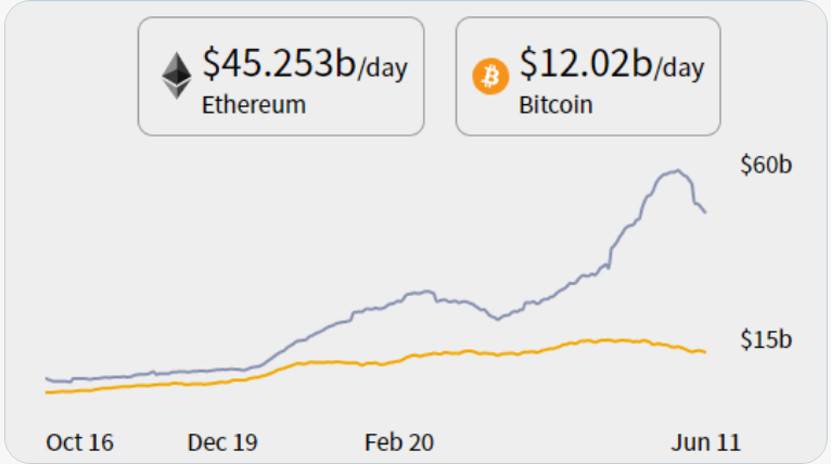Screen dimensions: 832x464
Task: Click the orange Bitcoin line above Feb 20
Action: pos(399,357)
